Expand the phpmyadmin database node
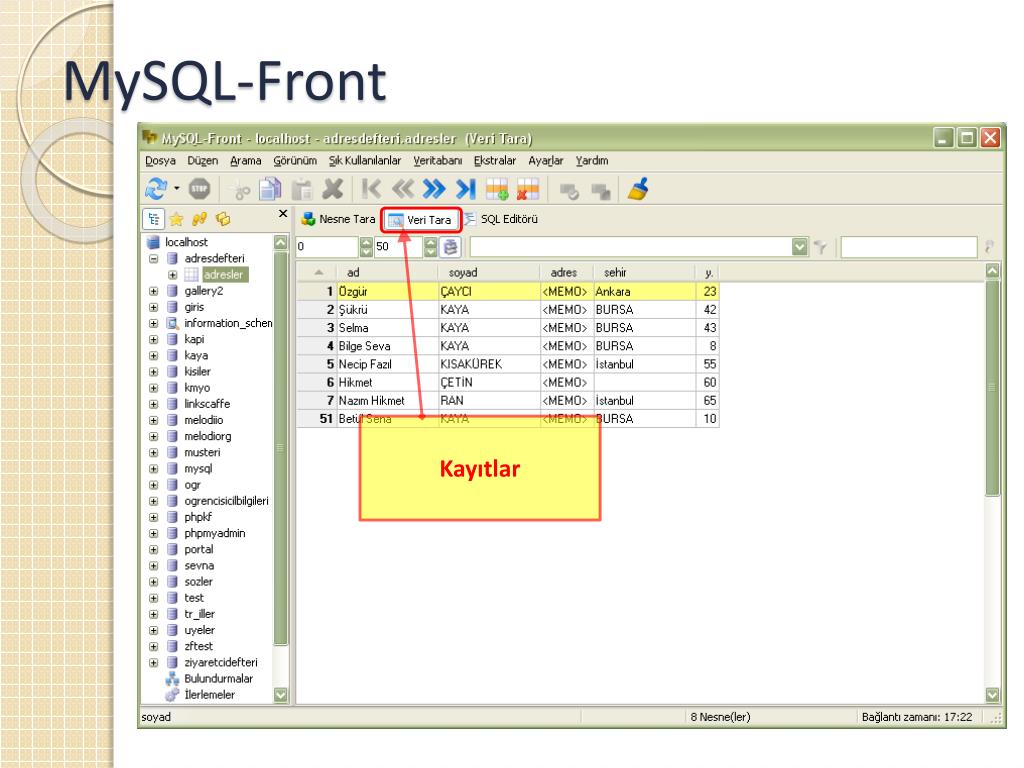The image size is (1024, 768). point(153,534)
